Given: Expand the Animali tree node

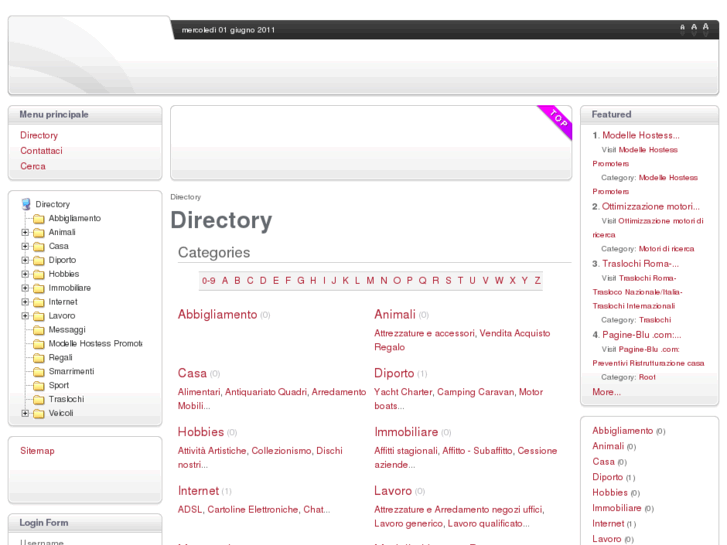Looking at the screenshot, I should coord(25,232).
